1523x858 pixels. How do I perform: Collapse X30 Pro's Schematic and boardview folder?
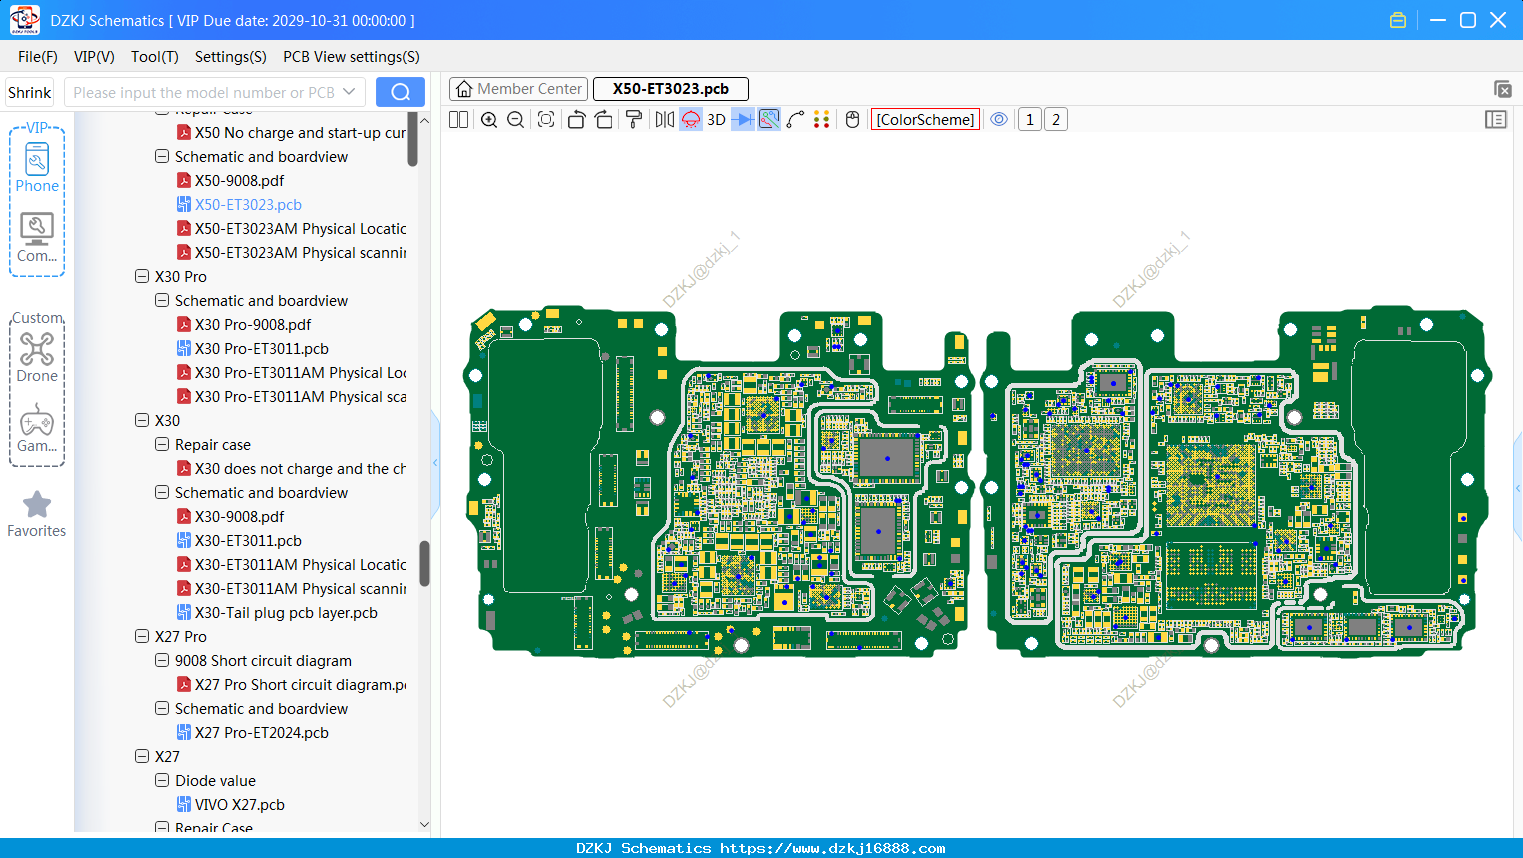coord(162,300)
